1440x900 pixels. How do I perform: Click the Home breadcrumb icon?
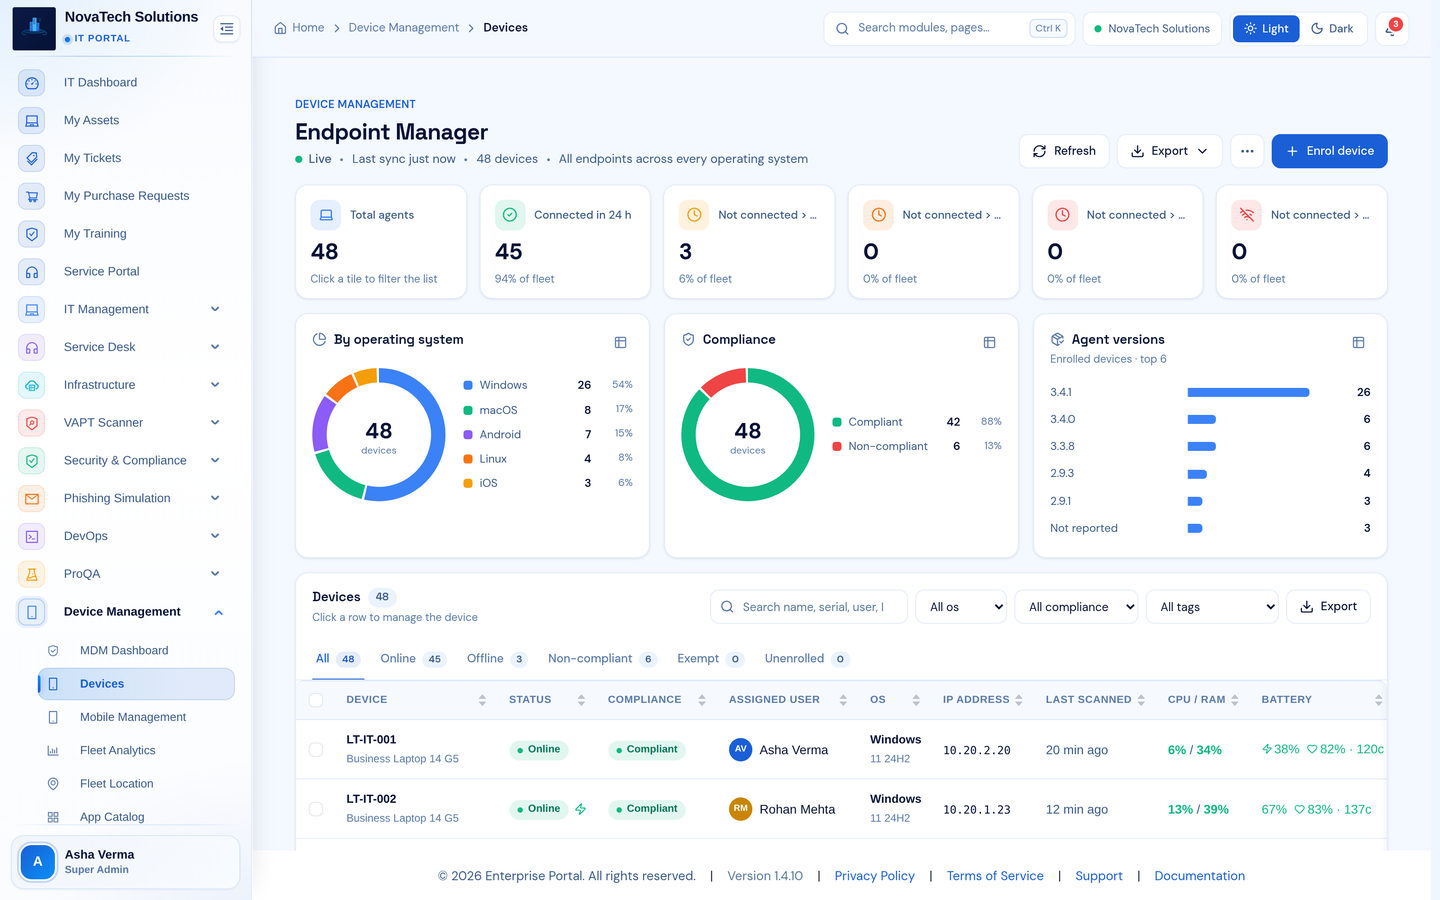point(280,28)
